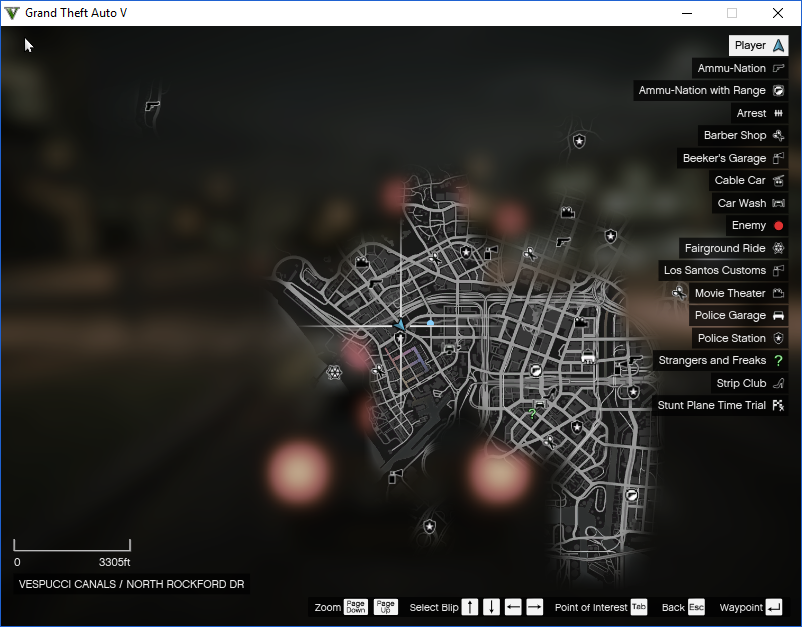The image size is (802, 627).
Task: Click the Esc key next to Back
Action: (696, 607)
